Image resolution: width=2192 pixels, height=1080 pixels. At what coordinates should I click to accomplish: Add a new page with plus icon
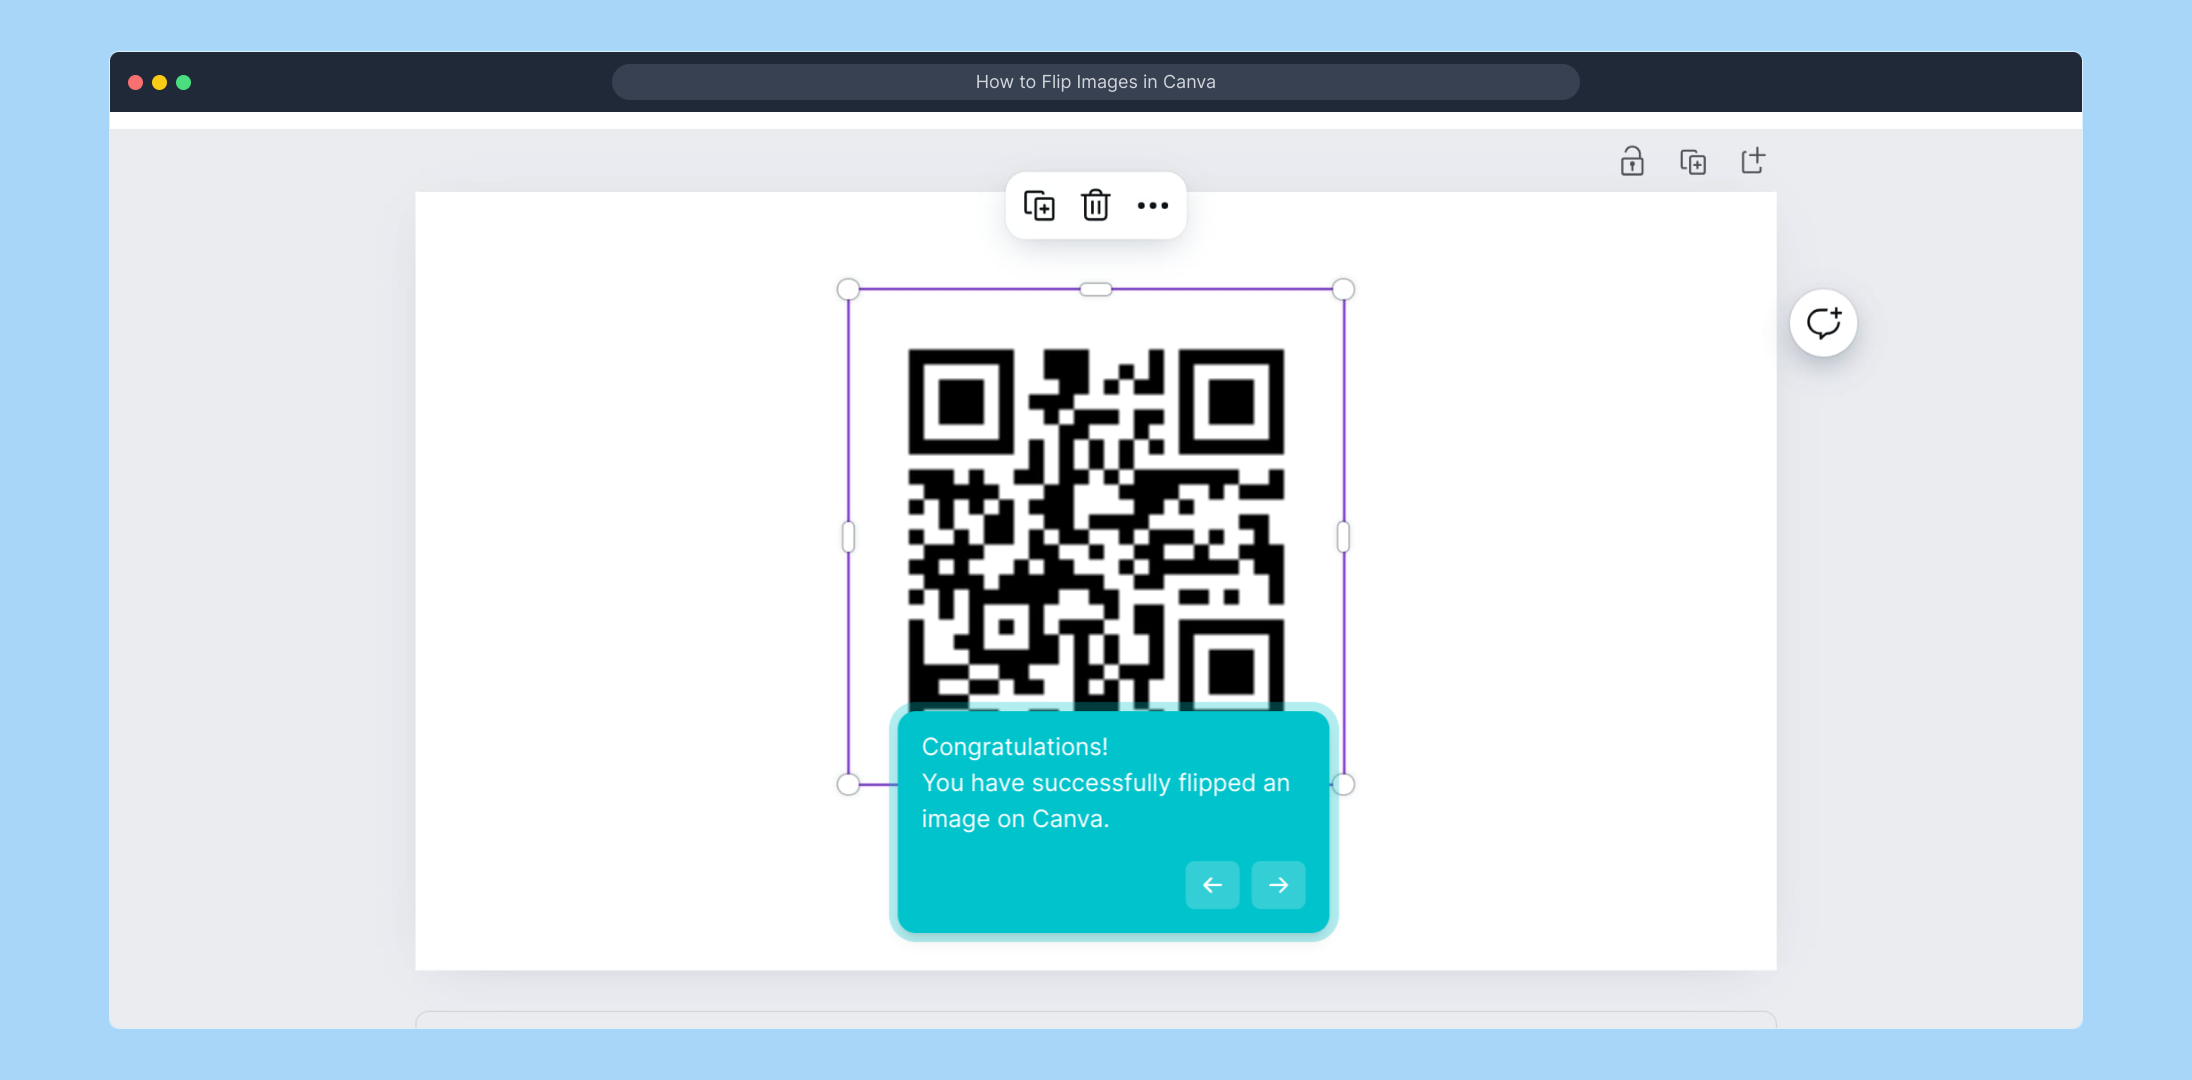tap(1753, 161)
